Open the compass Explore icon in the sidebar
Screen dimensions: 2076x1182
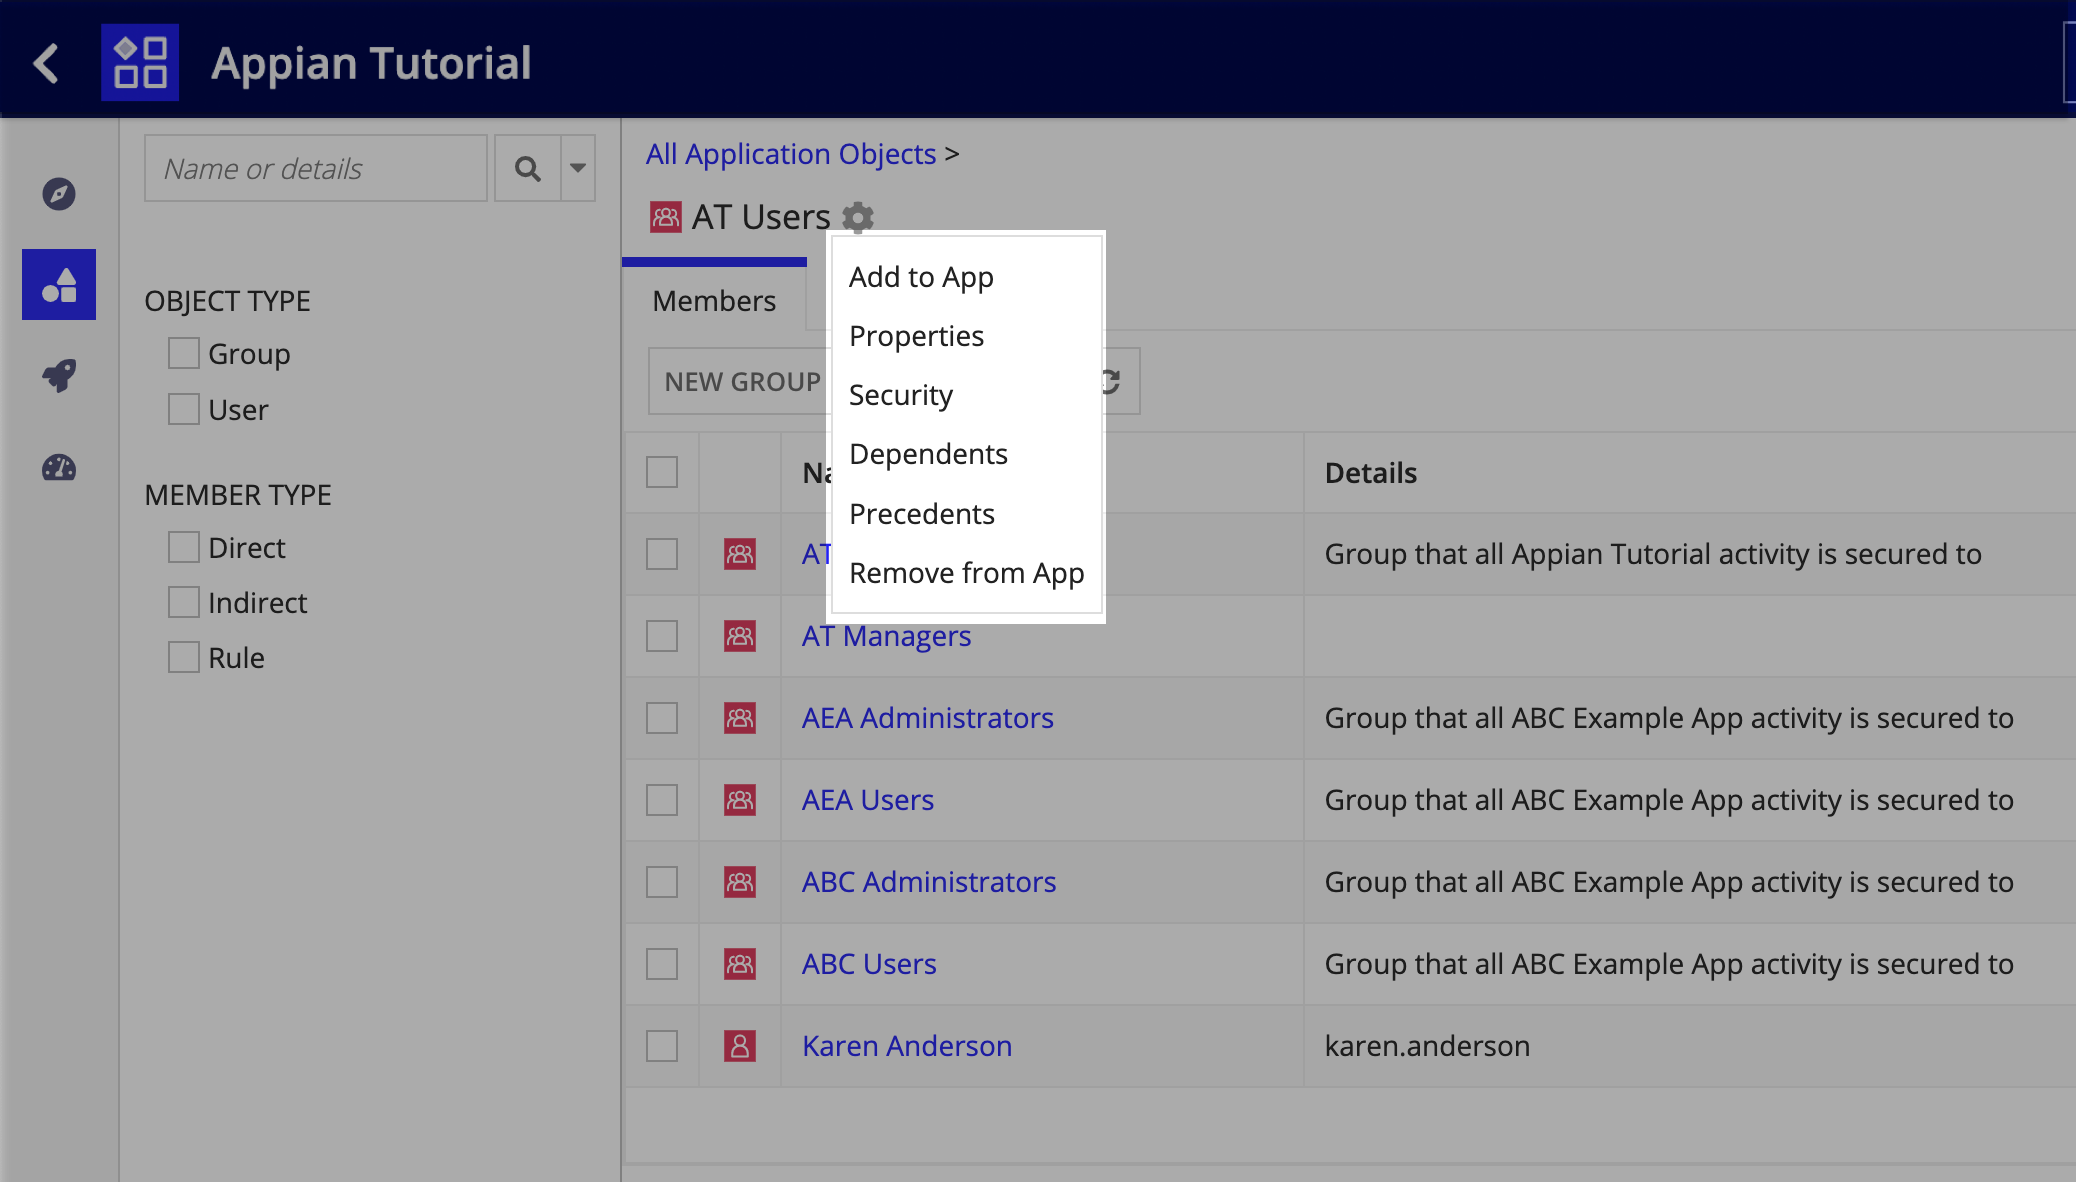pos(59,194)
